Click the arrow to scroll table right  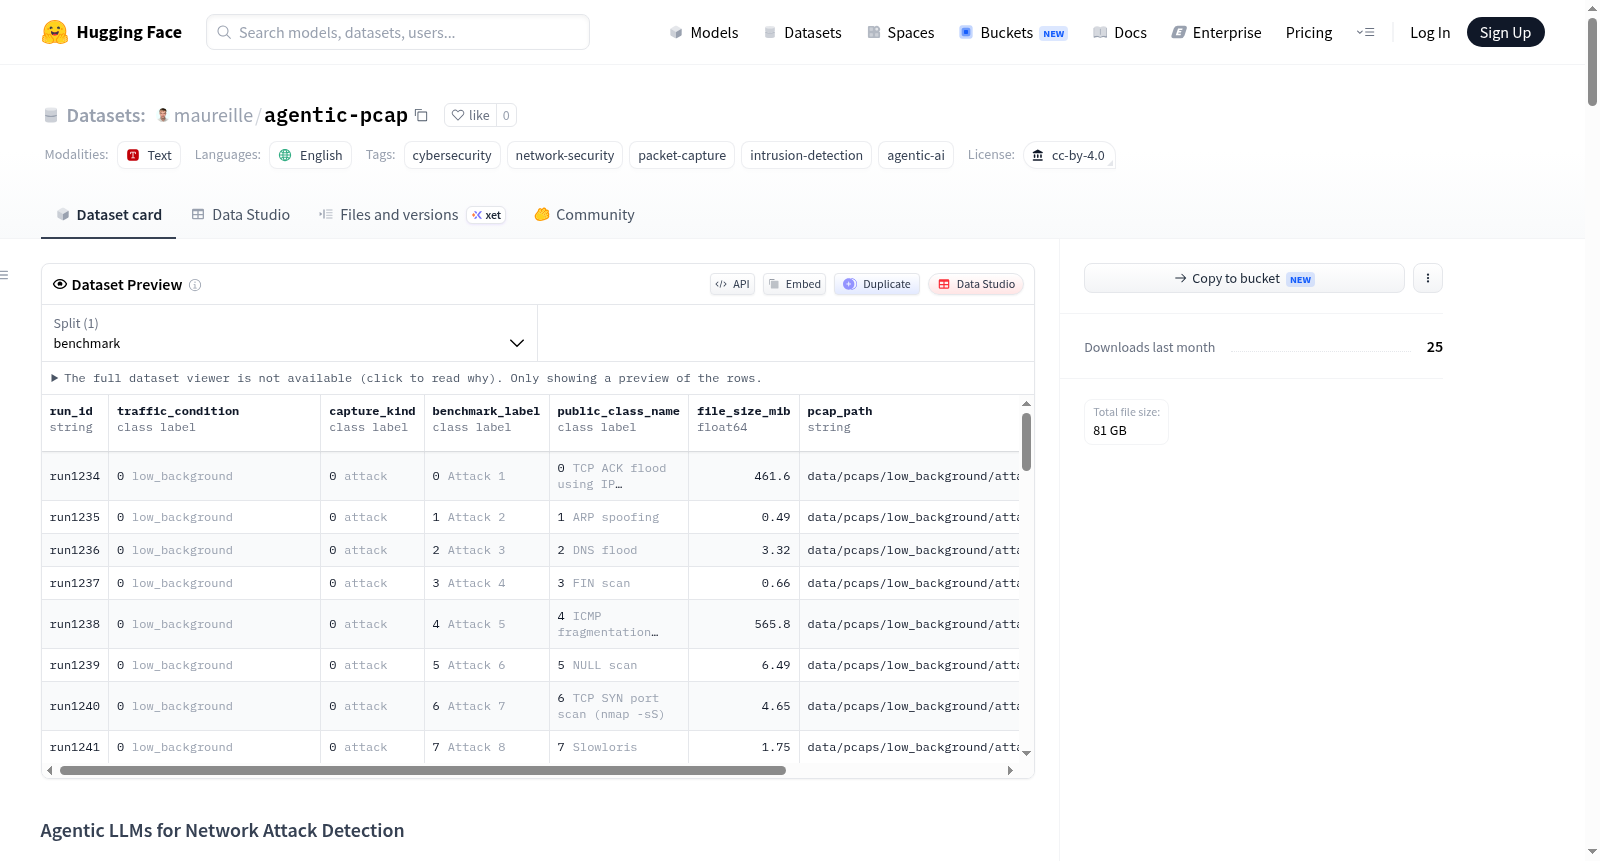point(1010,771)
